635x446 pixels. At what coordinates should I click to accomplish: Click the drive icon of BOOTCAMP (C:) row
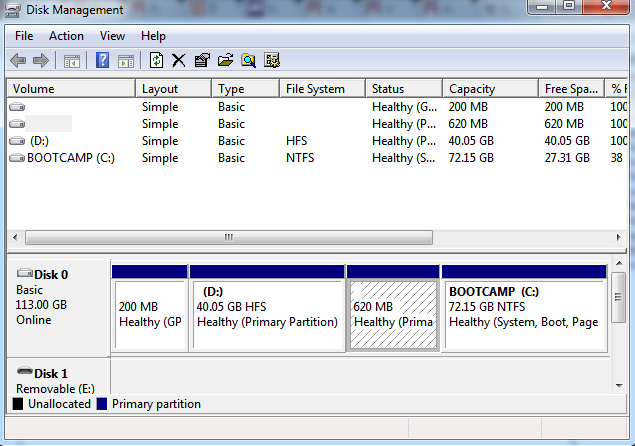click(x=17, y=158)
